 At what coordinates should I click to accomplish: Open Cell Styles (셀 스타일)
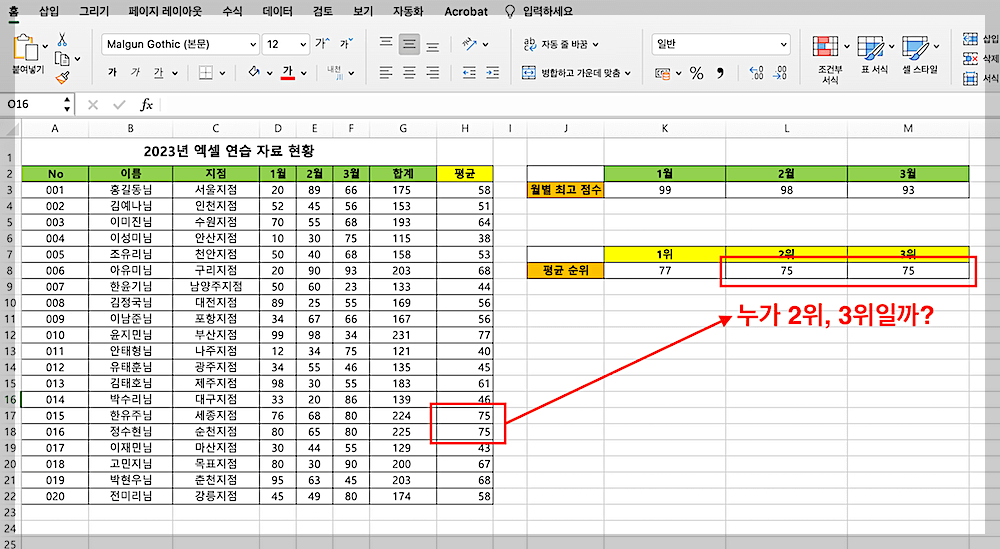point(920,55)
